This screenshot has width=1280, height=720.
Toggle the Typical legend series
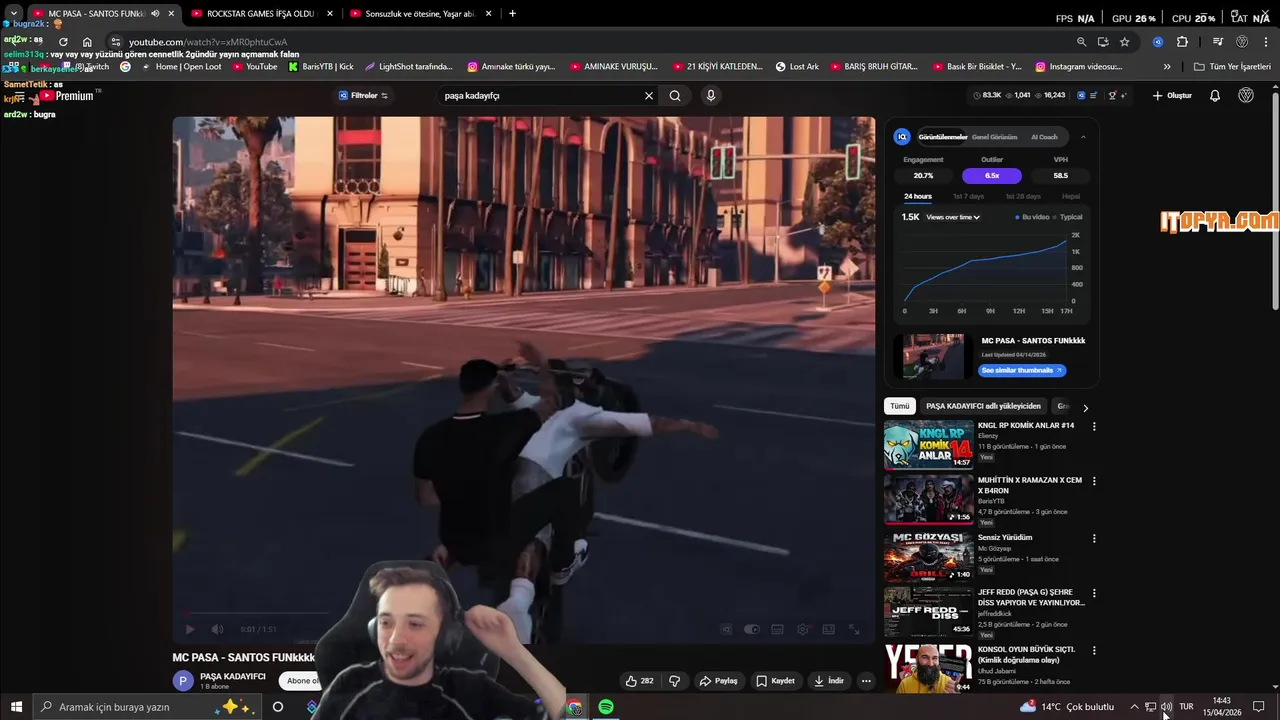click(1068, 217)
